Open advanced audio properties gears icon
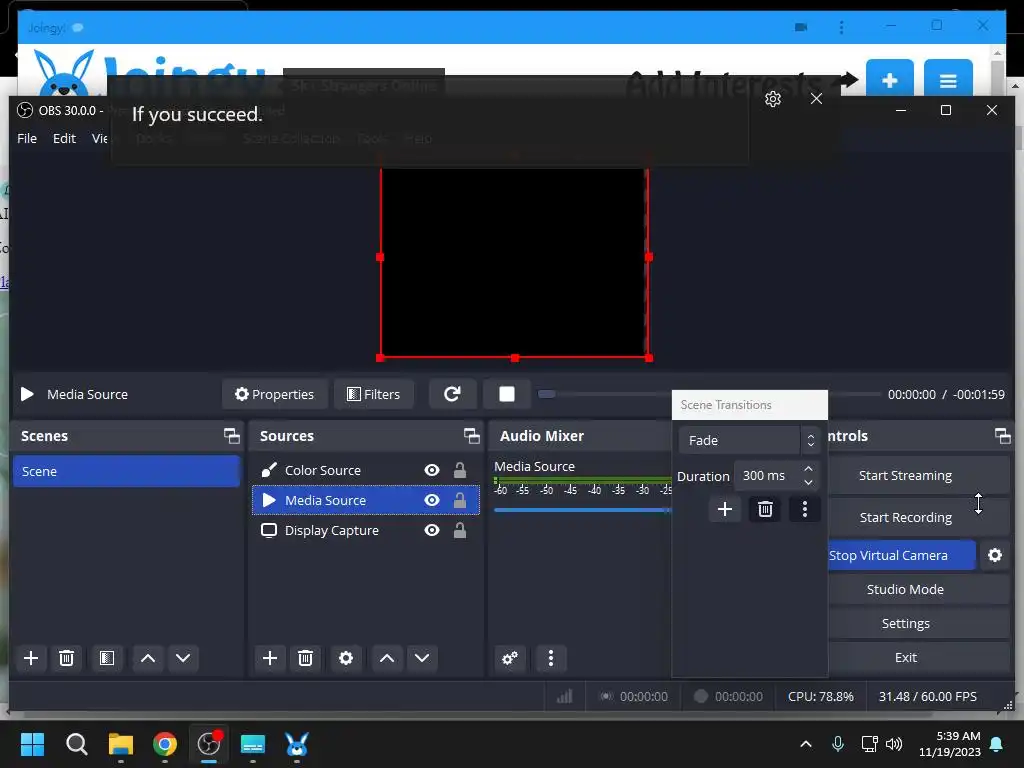Image resolution: width=1024 pixels, height=768 pixels. coord(509,658)
